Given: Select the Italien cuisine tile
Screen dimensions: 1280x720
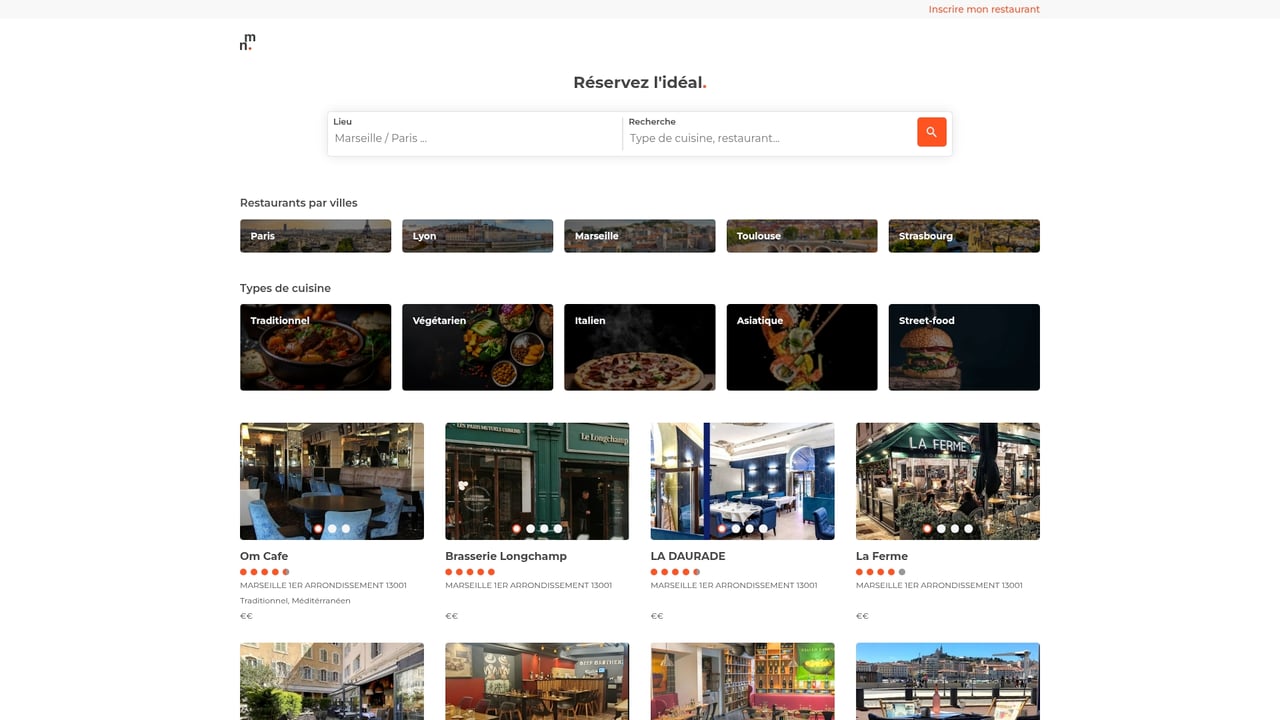Looking at the screenshot, I should tap(639, 347).
